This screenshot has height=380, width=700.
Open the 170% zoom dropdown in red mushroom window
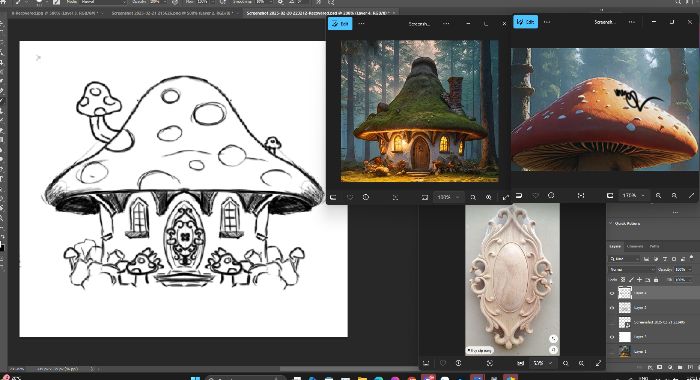(633, 196)
